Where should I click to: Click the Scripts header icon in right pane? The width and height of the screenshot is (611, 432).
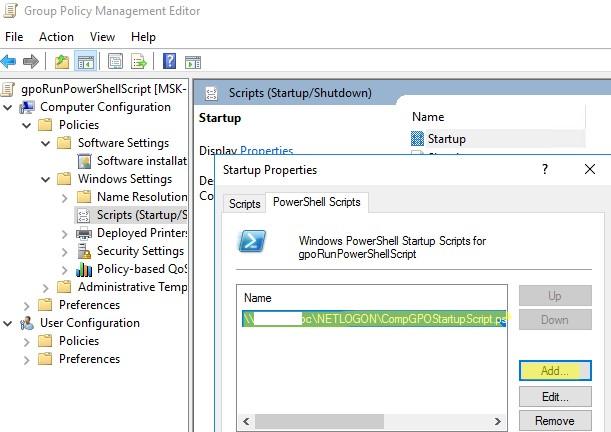click(211, 93)
